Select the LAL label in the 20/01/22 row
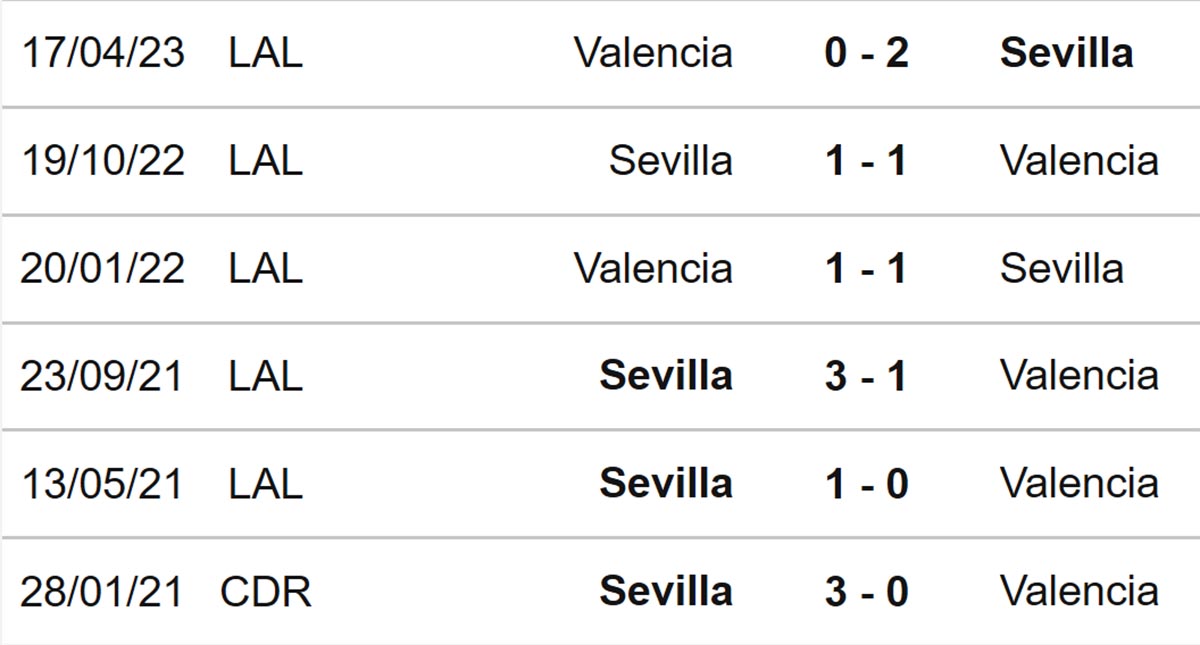 point(265,269)
